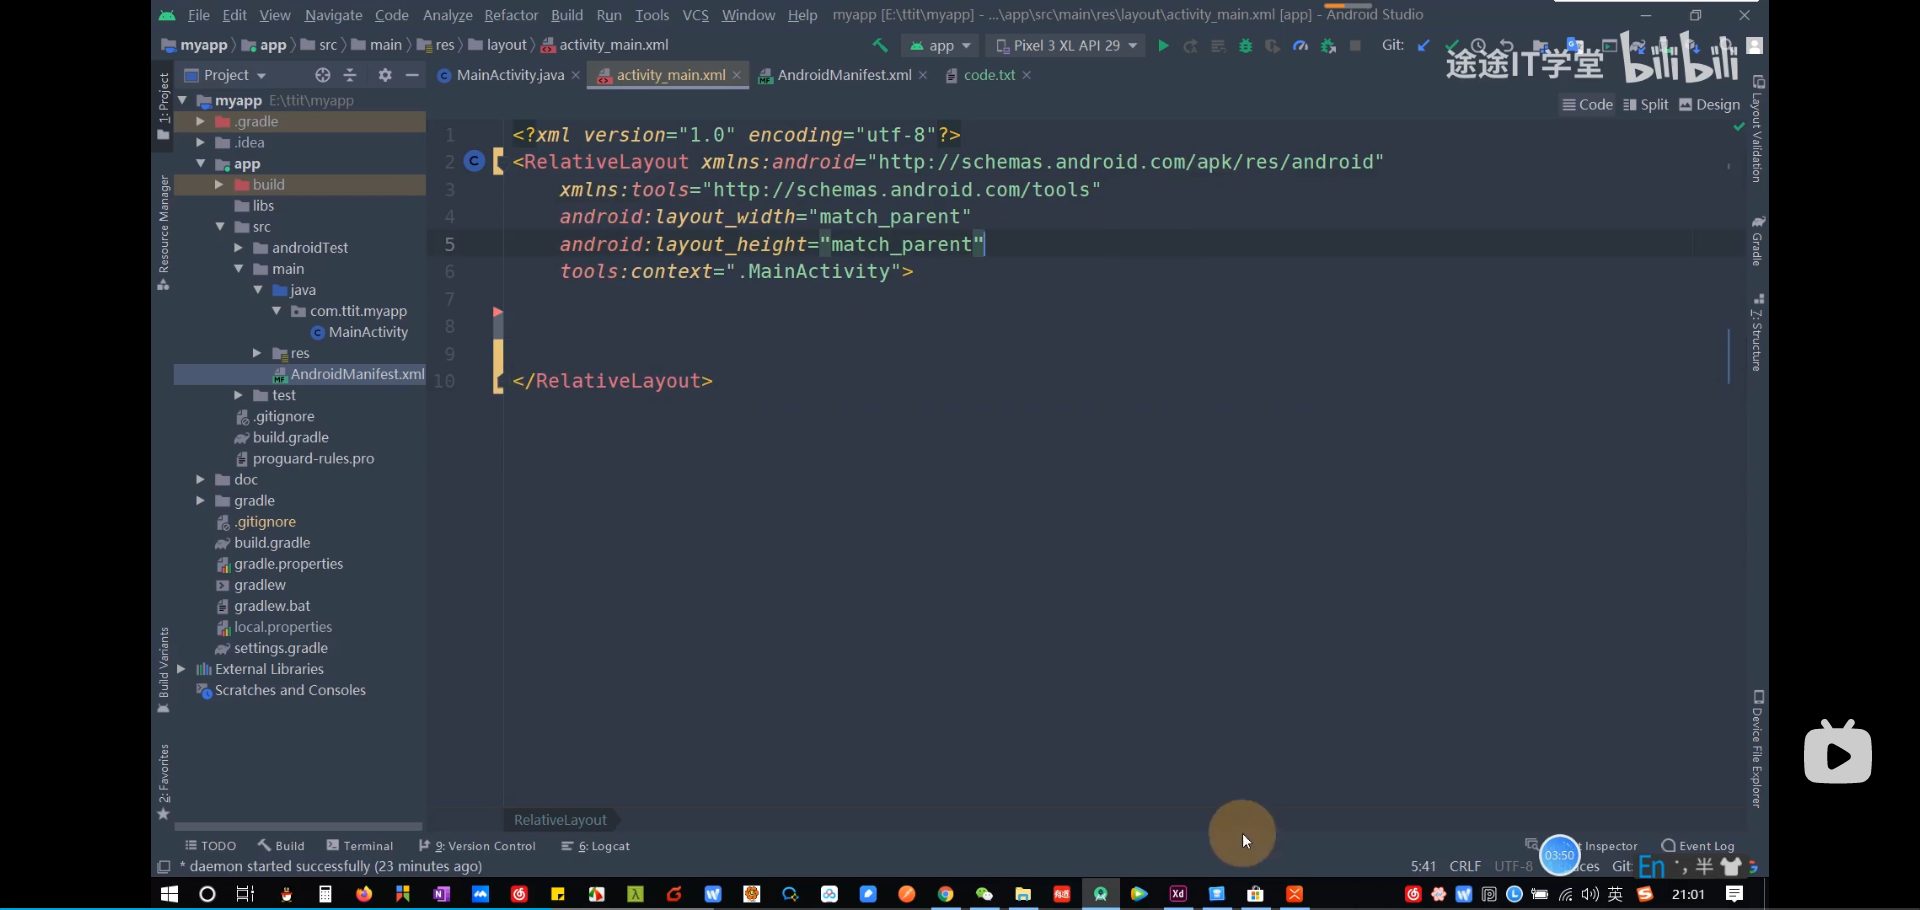Click the CRLF line separator in status bar
1920x910 pixels.
coord(1465,867)
